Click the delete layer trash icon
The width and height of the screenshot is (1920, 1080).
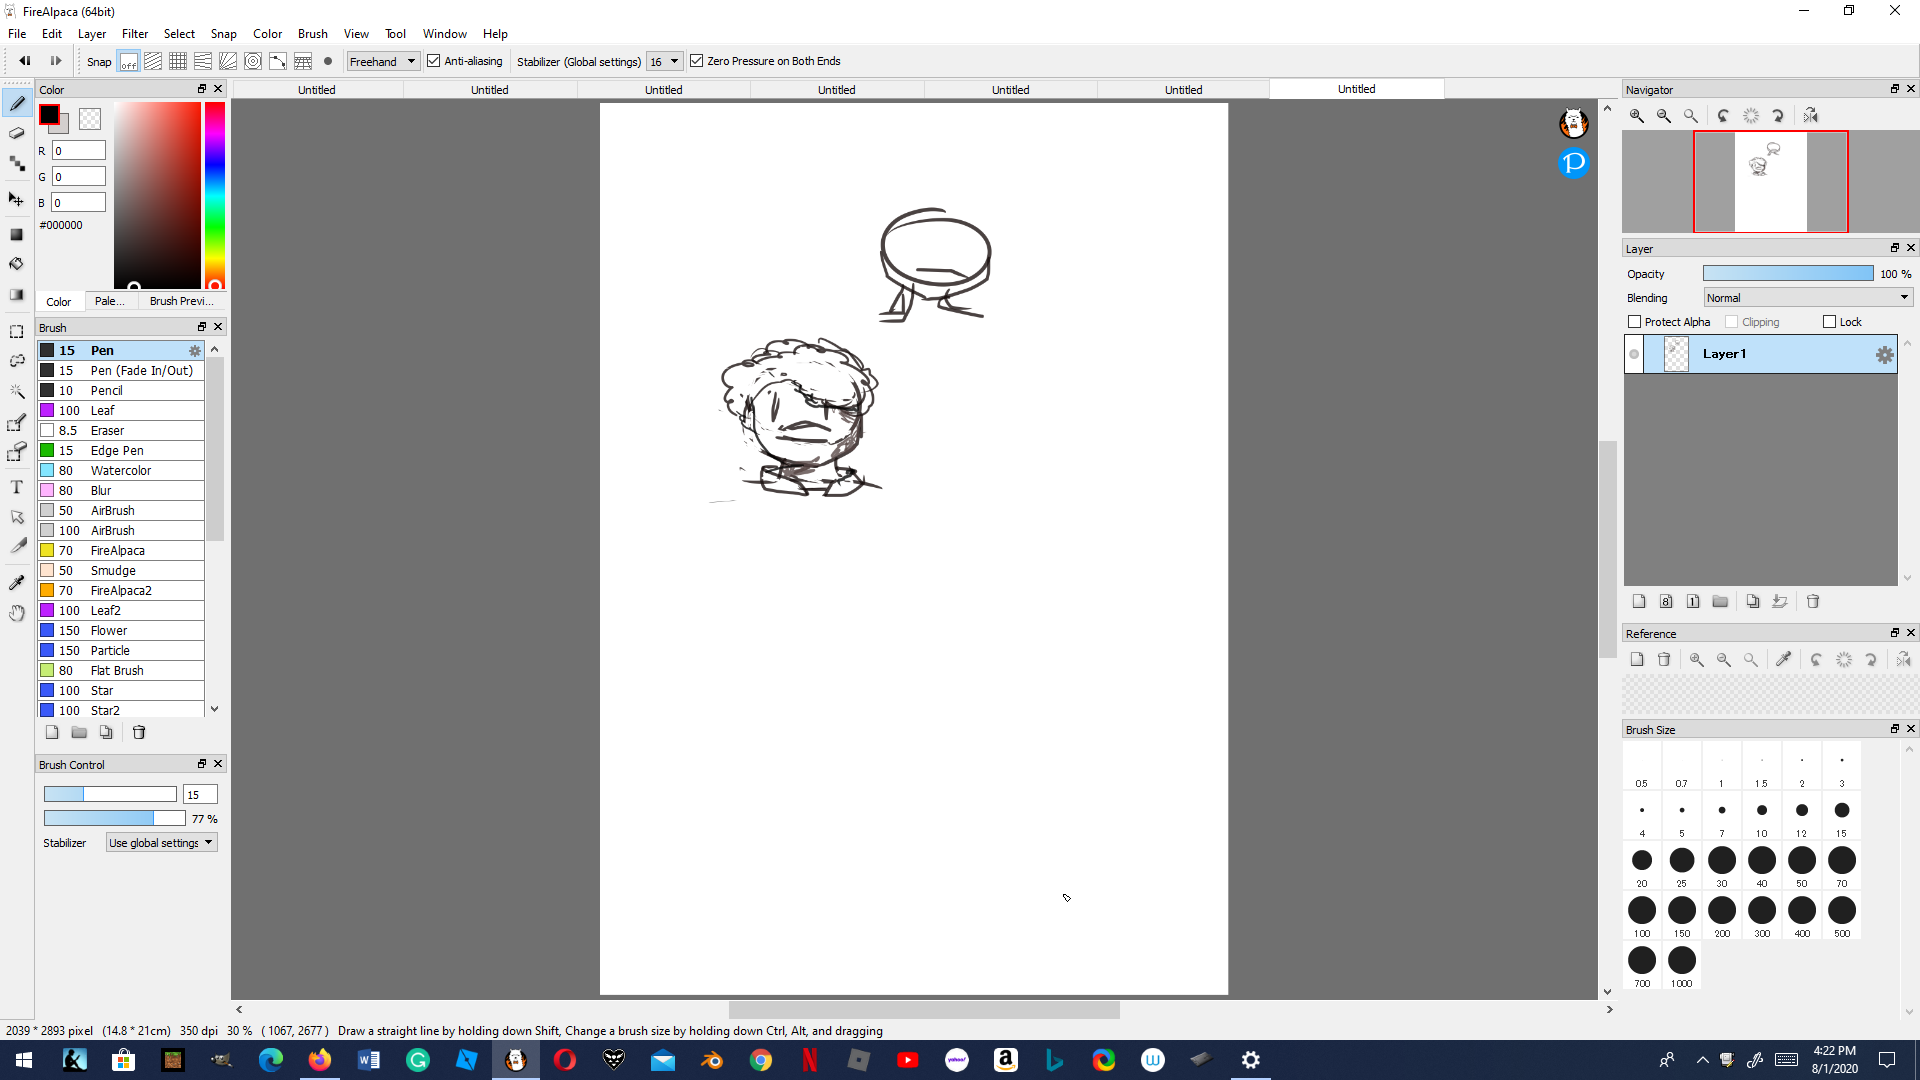tap(1813, 601)
